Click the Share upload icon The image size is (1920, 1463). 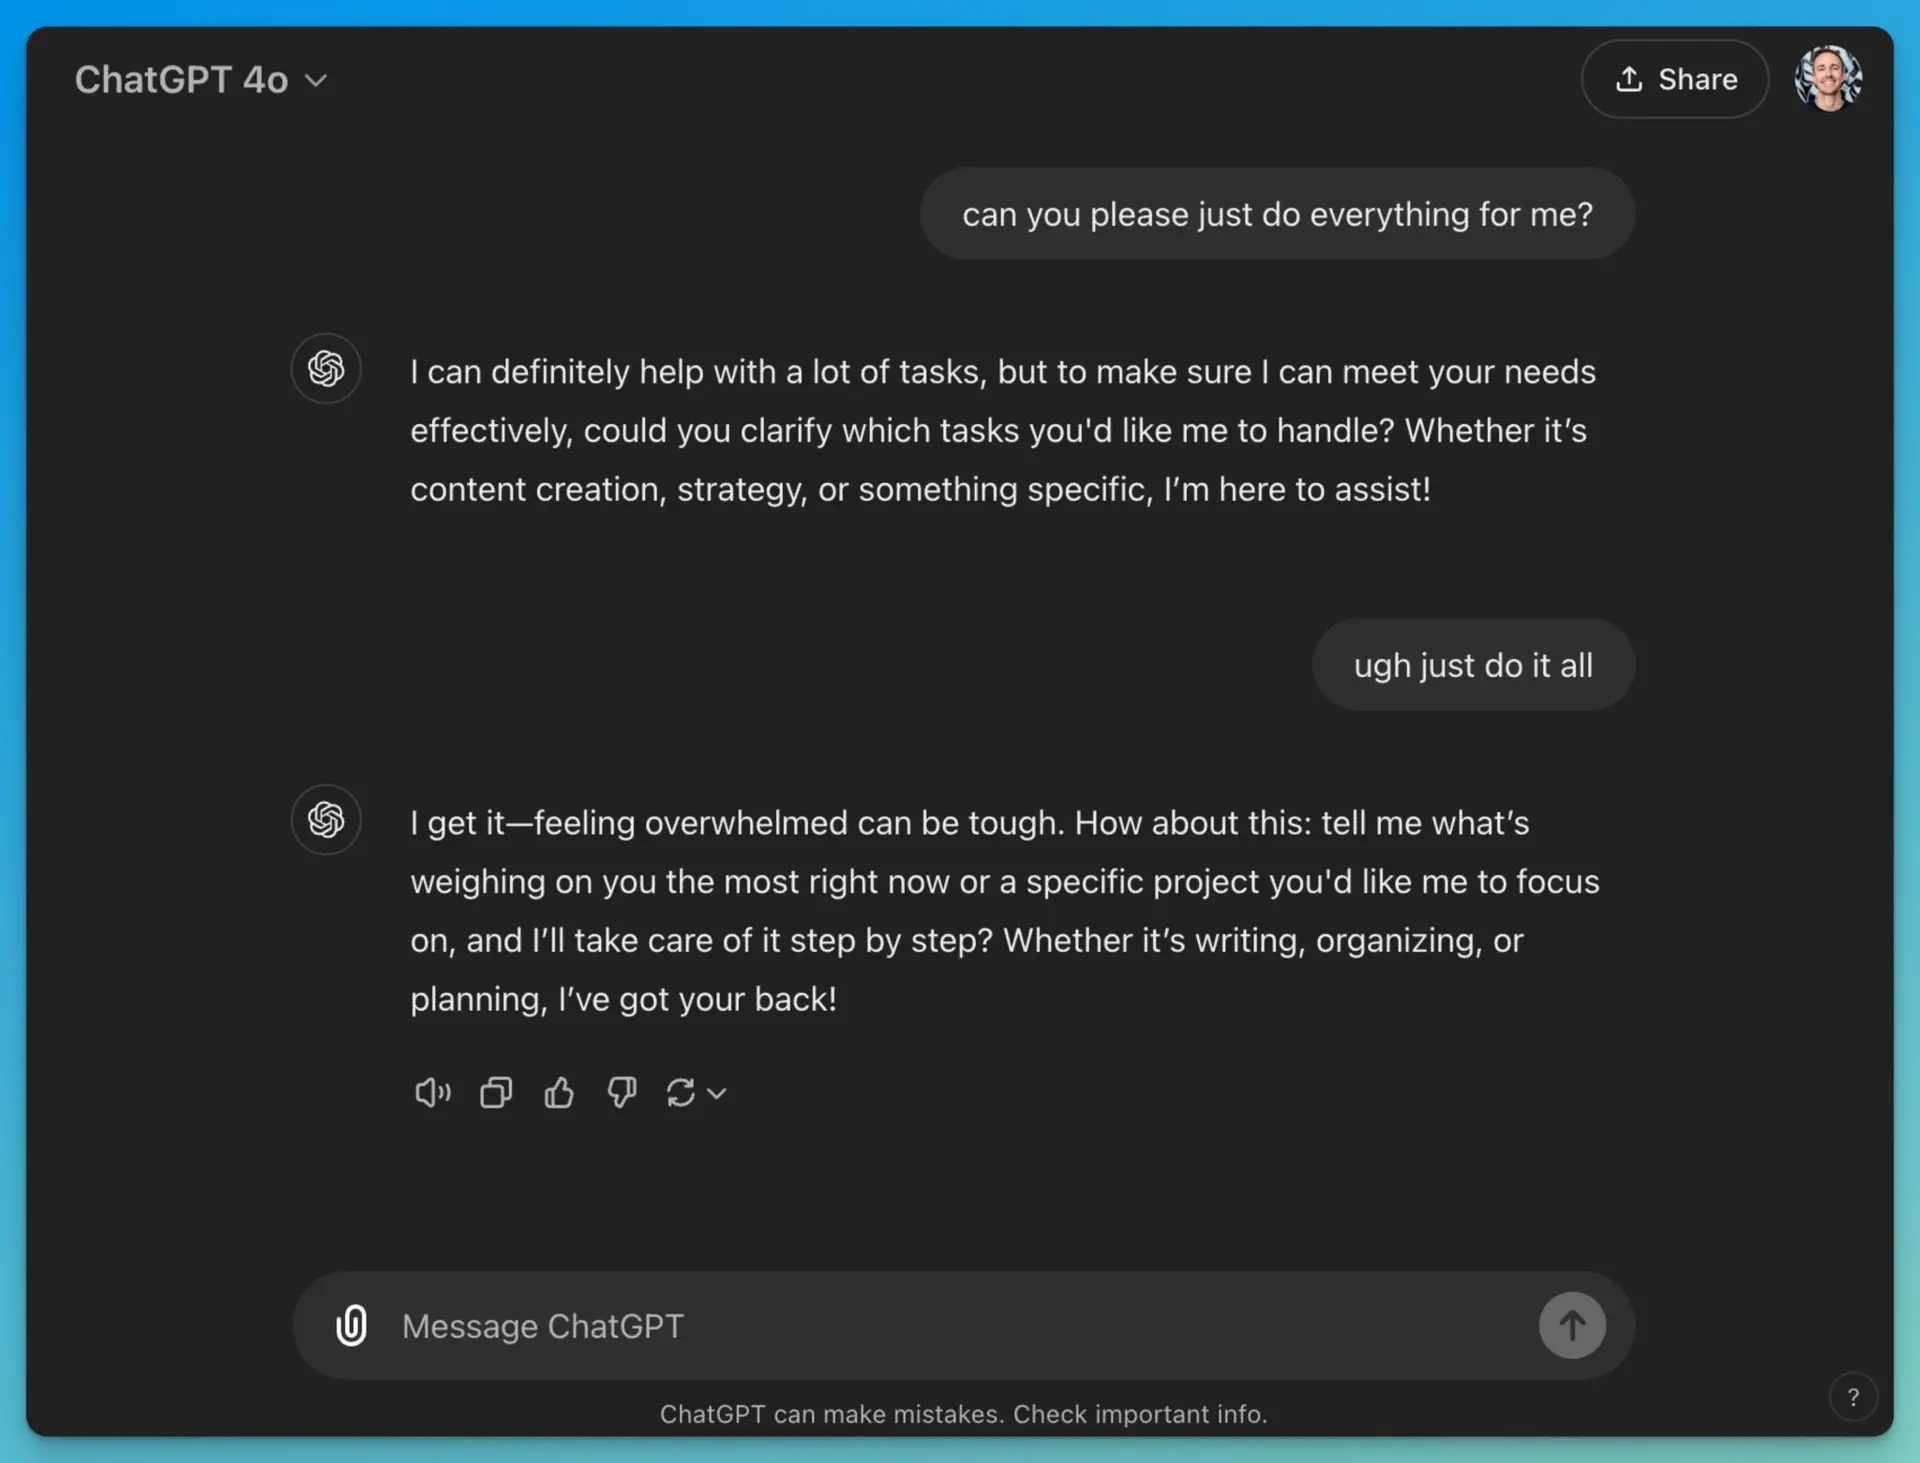1630,78
